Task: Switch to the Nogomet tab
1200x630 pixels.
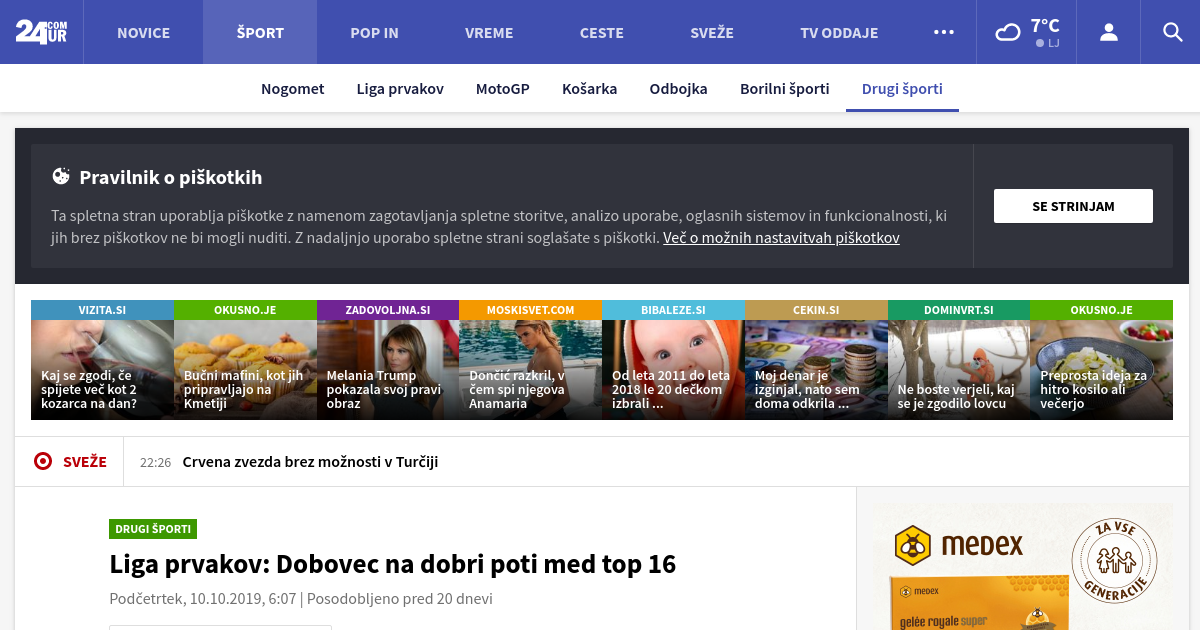Action: 292,88
